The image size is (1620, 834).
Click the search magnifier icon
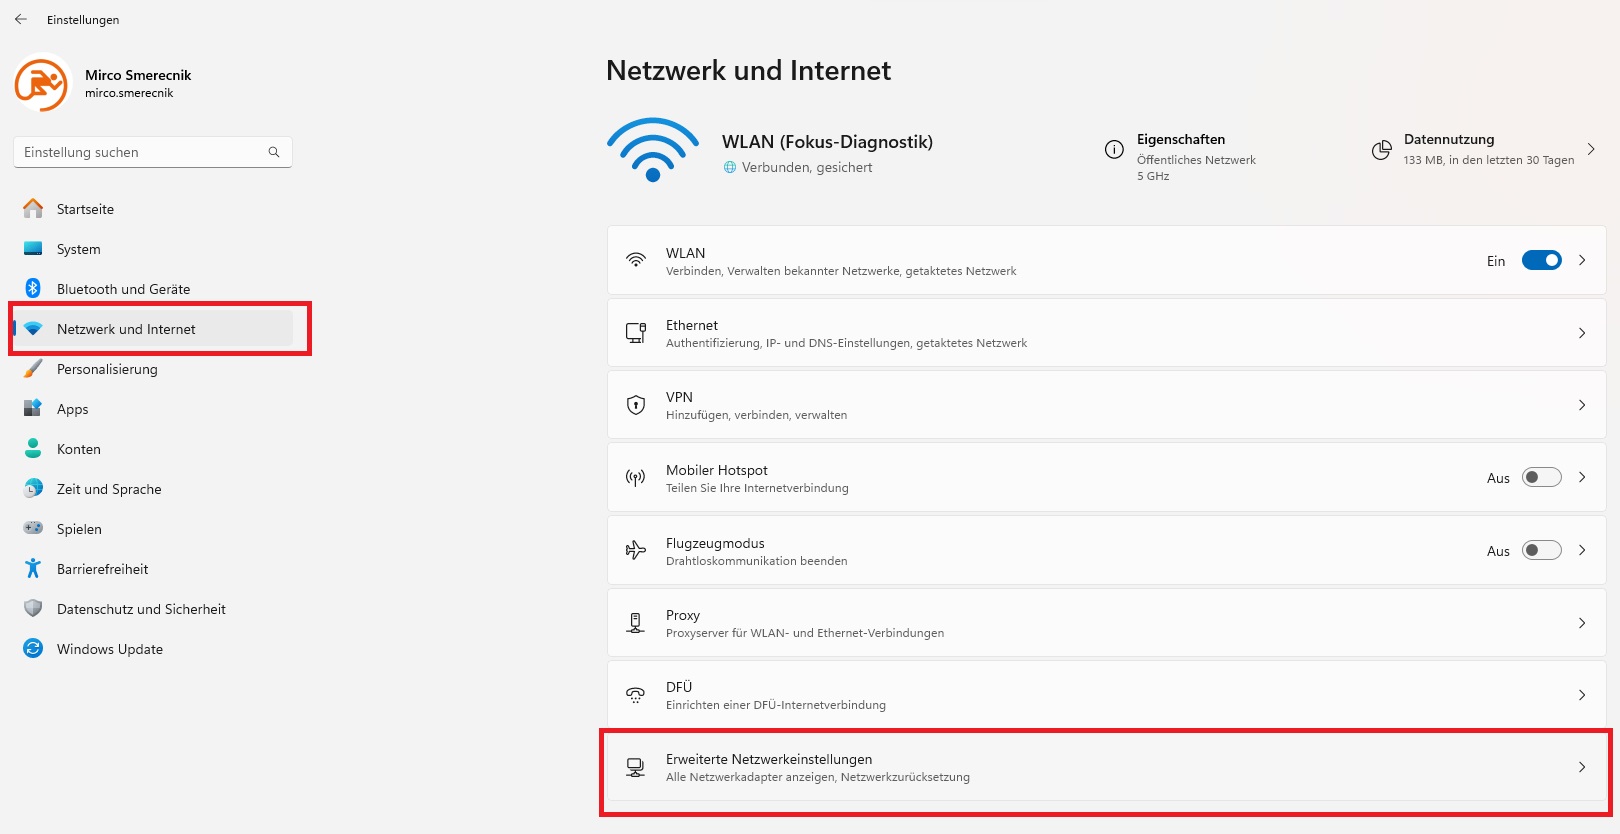point(274,152)
